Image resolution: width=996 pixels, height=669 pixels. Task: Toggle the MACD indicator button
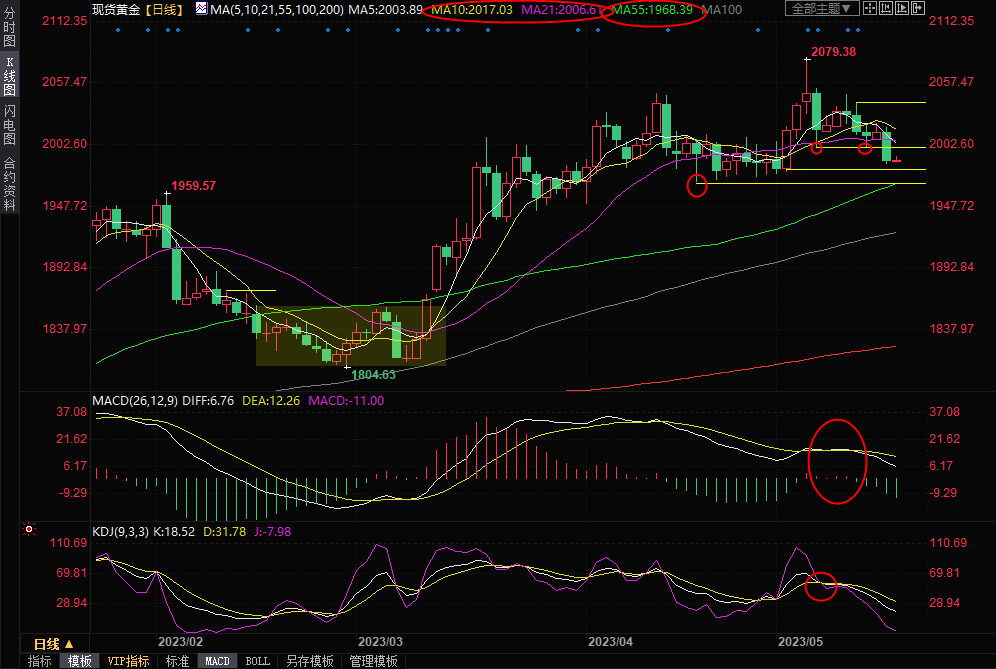click(217, 661)
